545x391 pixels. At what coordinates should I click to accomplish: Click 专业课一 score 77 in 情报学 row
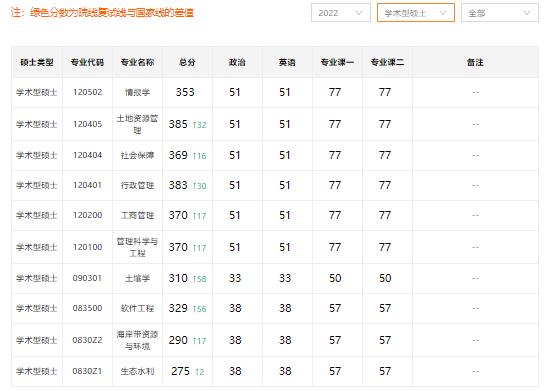(335, 92)
